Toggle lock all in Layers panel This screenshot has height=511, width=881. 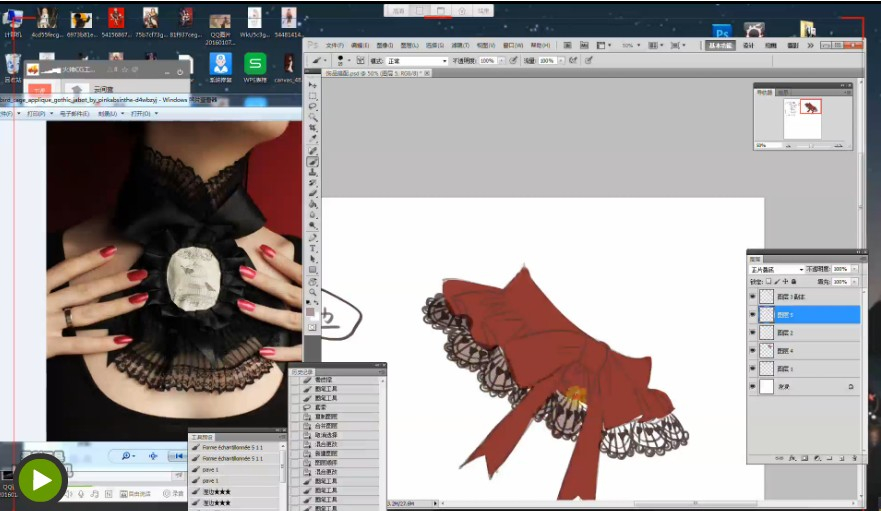click(793, 282)
